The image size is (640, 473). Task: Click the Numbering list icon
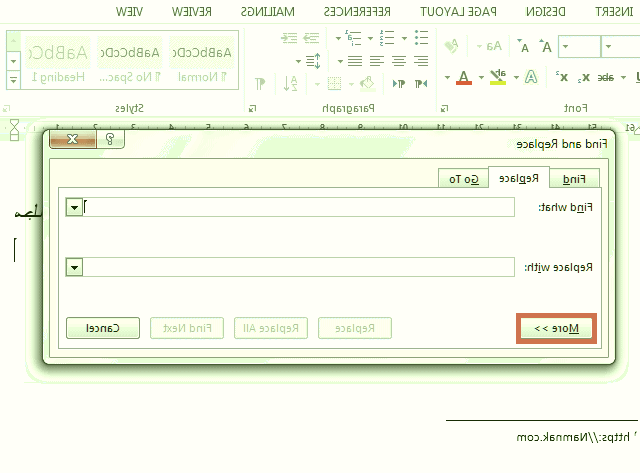(387, 38)
